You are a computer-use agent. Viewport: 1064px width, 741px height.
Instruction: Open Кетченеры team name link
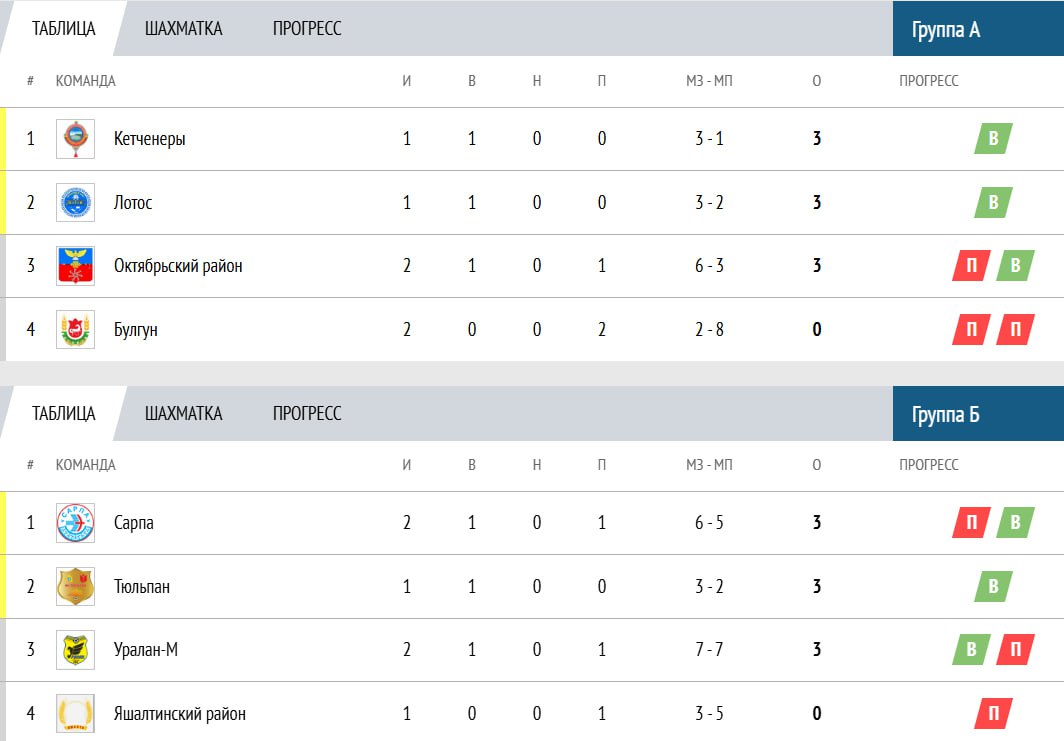[x=149, y=139]
